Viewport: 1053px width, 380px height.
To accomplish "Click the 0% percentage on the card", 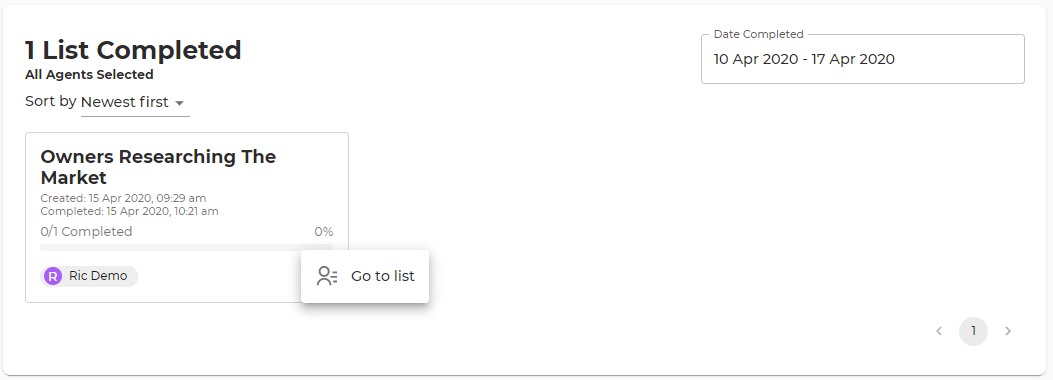I will click(324, 232).
